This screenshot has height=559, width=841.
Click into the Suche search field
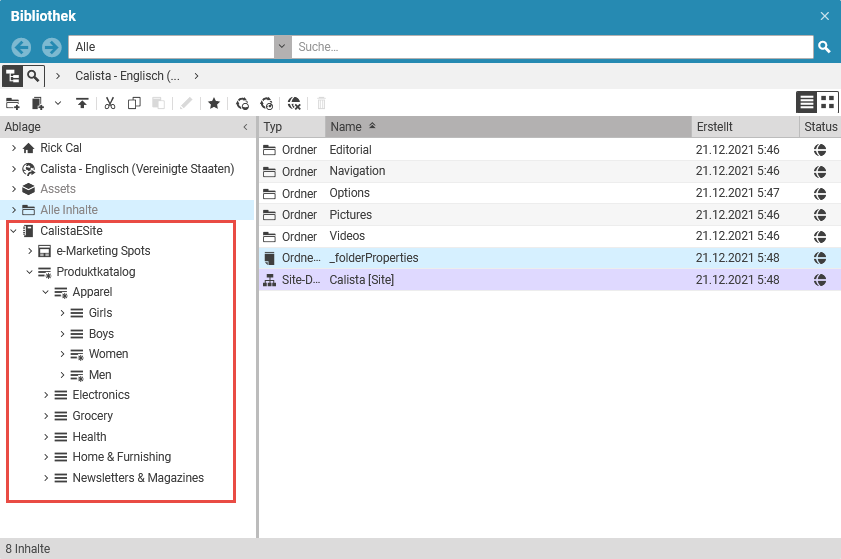coord(550,47)
